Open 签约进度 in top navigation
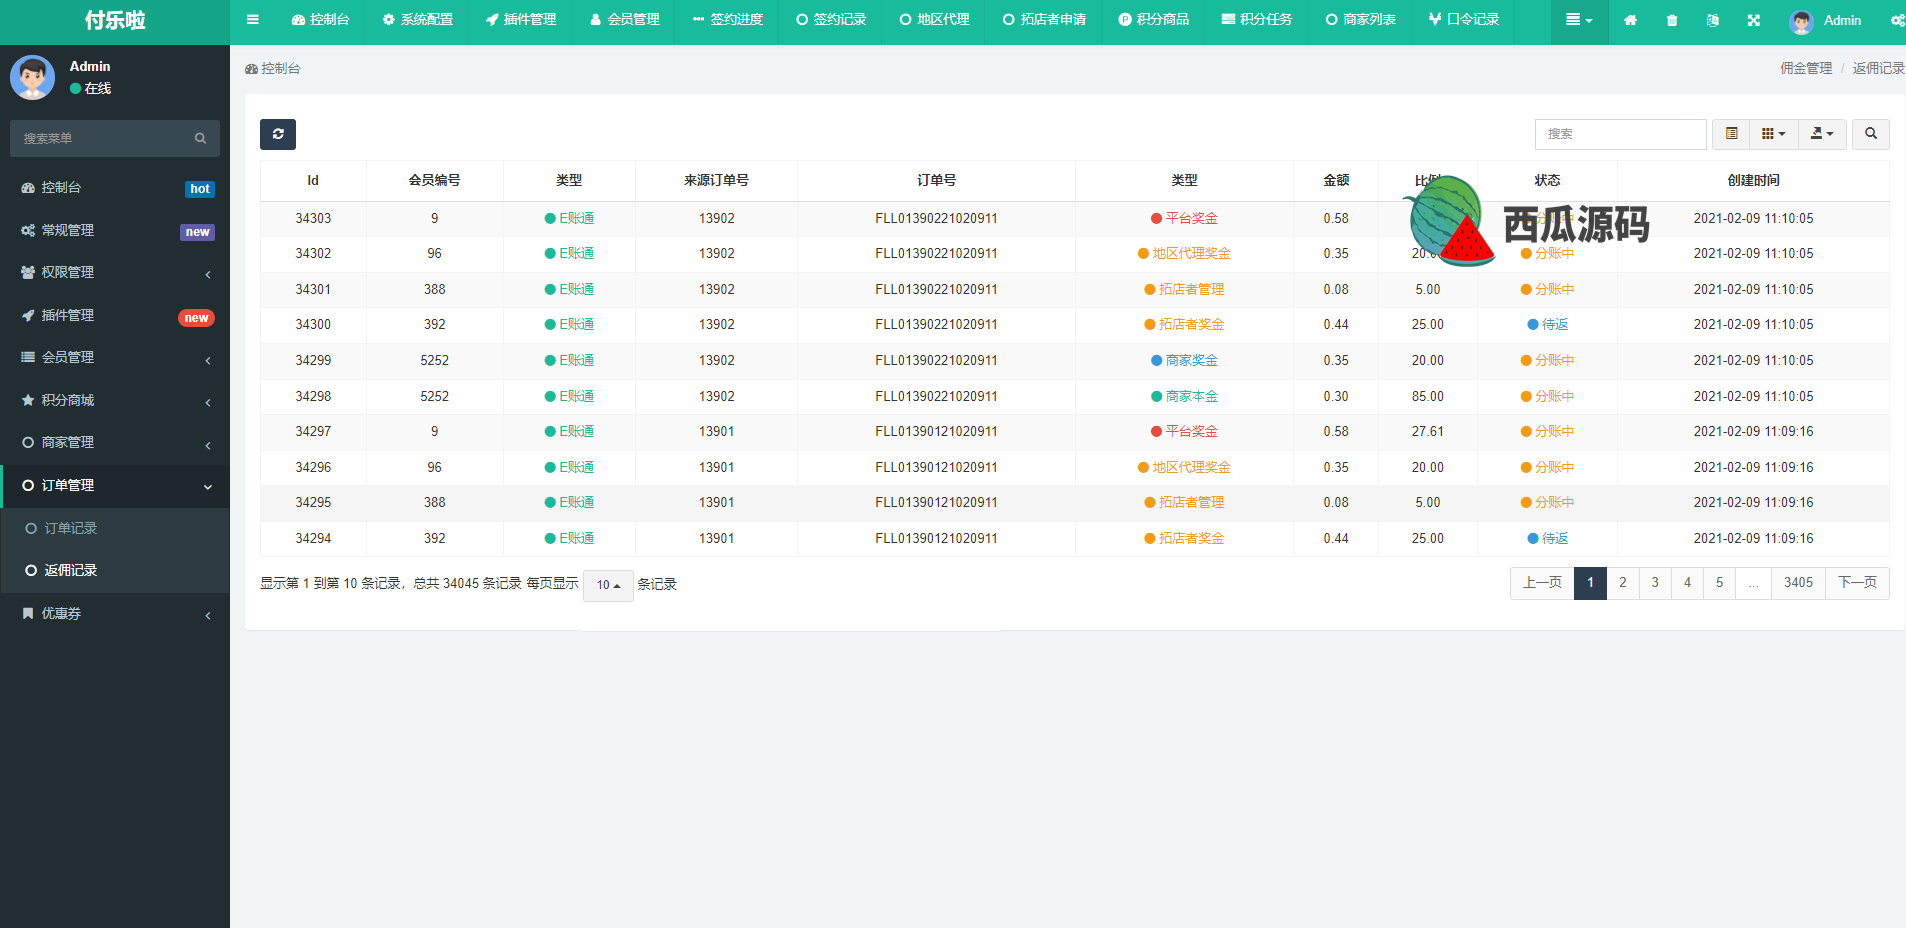Image resolution: width=1906 pixels, height=928 pixels. 728,21
